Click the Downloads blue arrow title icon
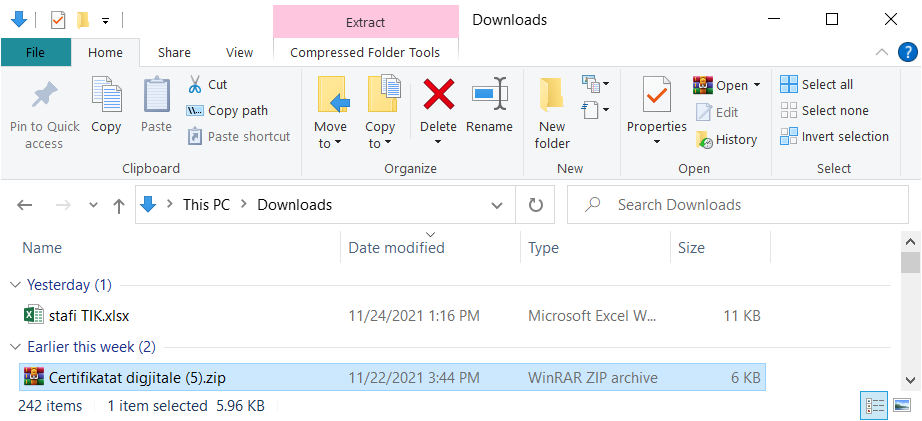 coord(19,20)
